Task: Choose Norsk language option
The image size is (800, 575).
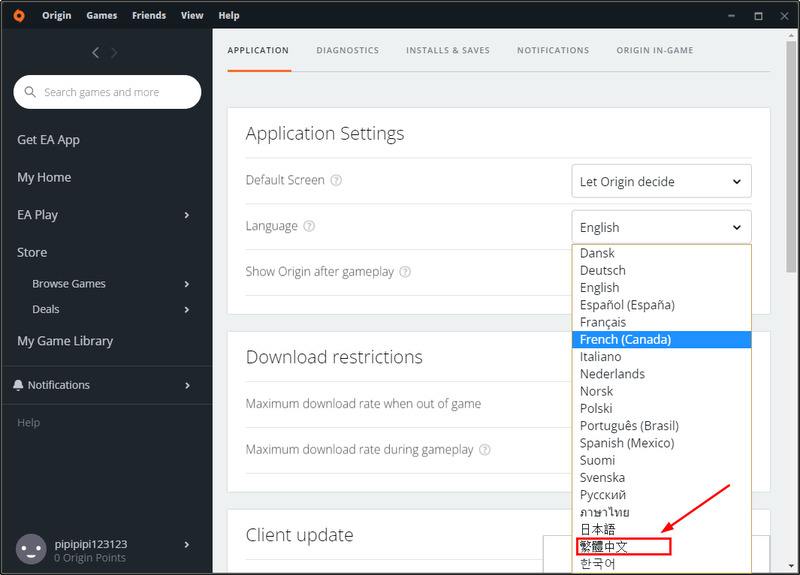Action: point(661,391)
